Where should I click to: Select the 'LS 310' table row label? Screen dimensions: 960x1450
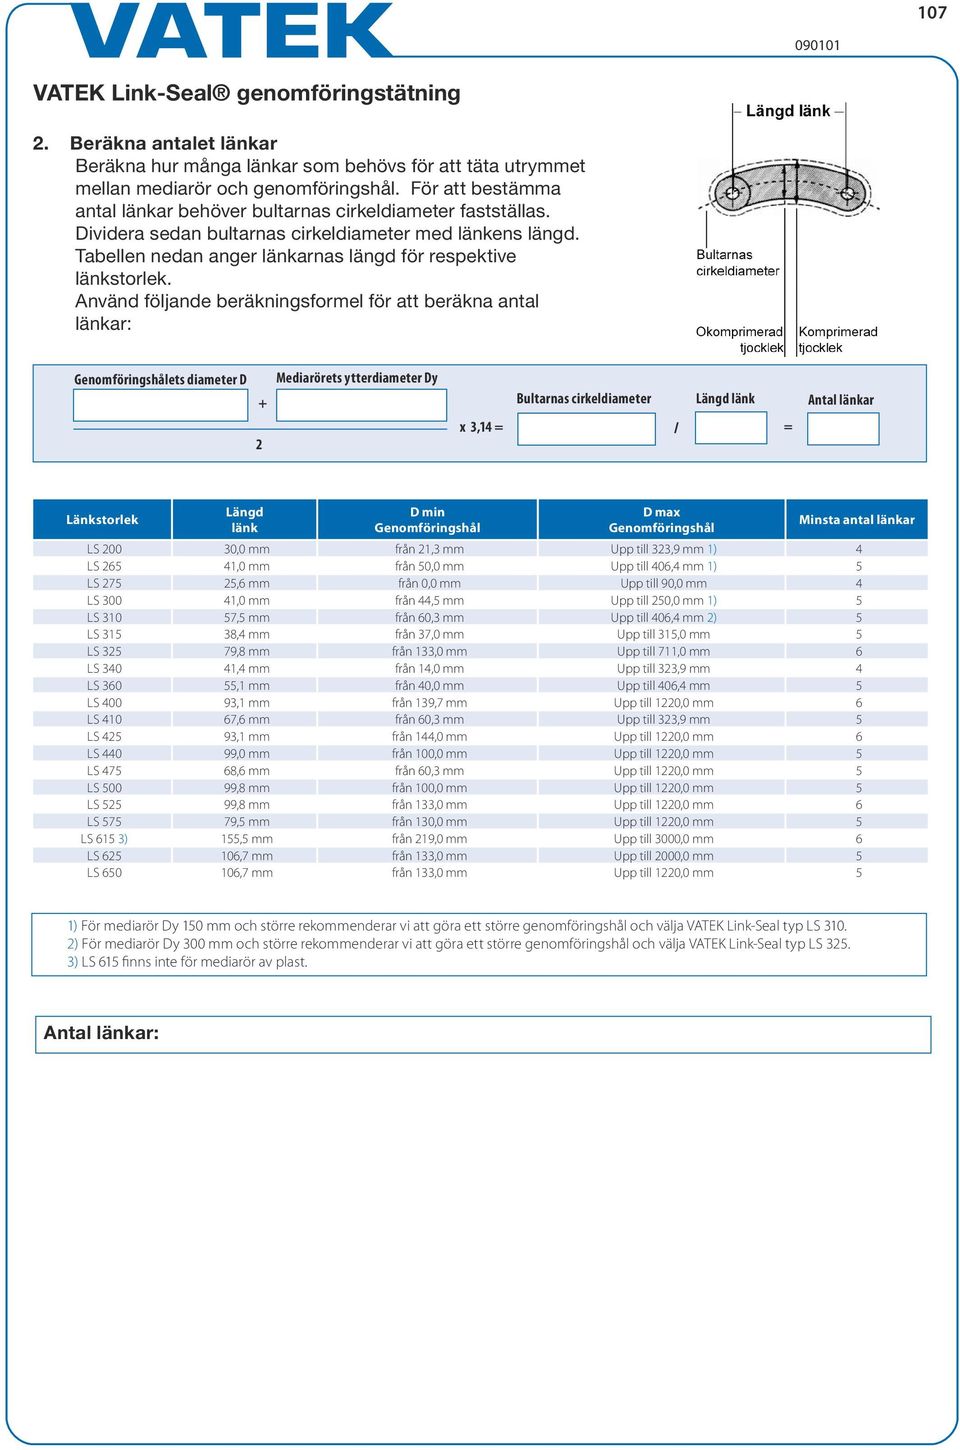click(104, 618)
